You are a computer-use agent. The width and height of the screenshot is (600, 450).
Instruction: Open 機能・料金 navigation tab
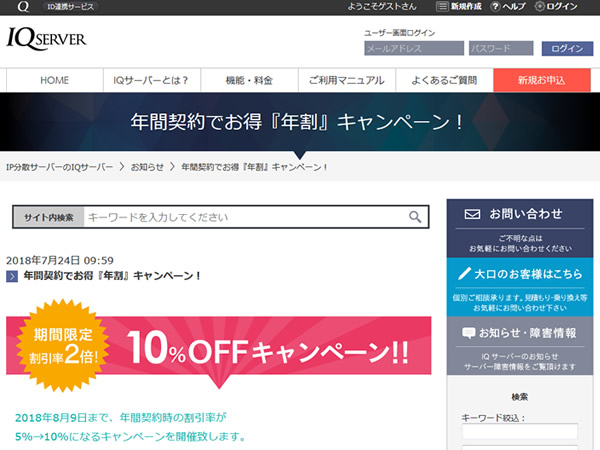tap(249, 80)
